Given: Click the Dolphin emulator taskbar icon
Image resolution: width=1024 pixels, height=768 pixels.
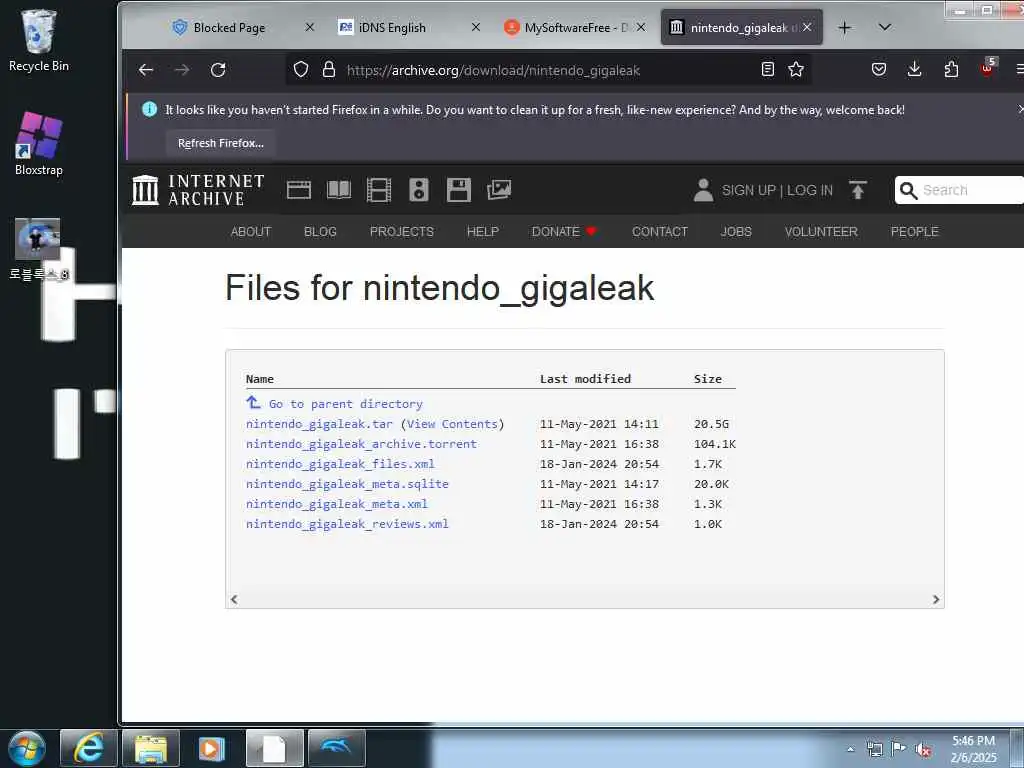Looking at the screenshot, I should point(336,748).
